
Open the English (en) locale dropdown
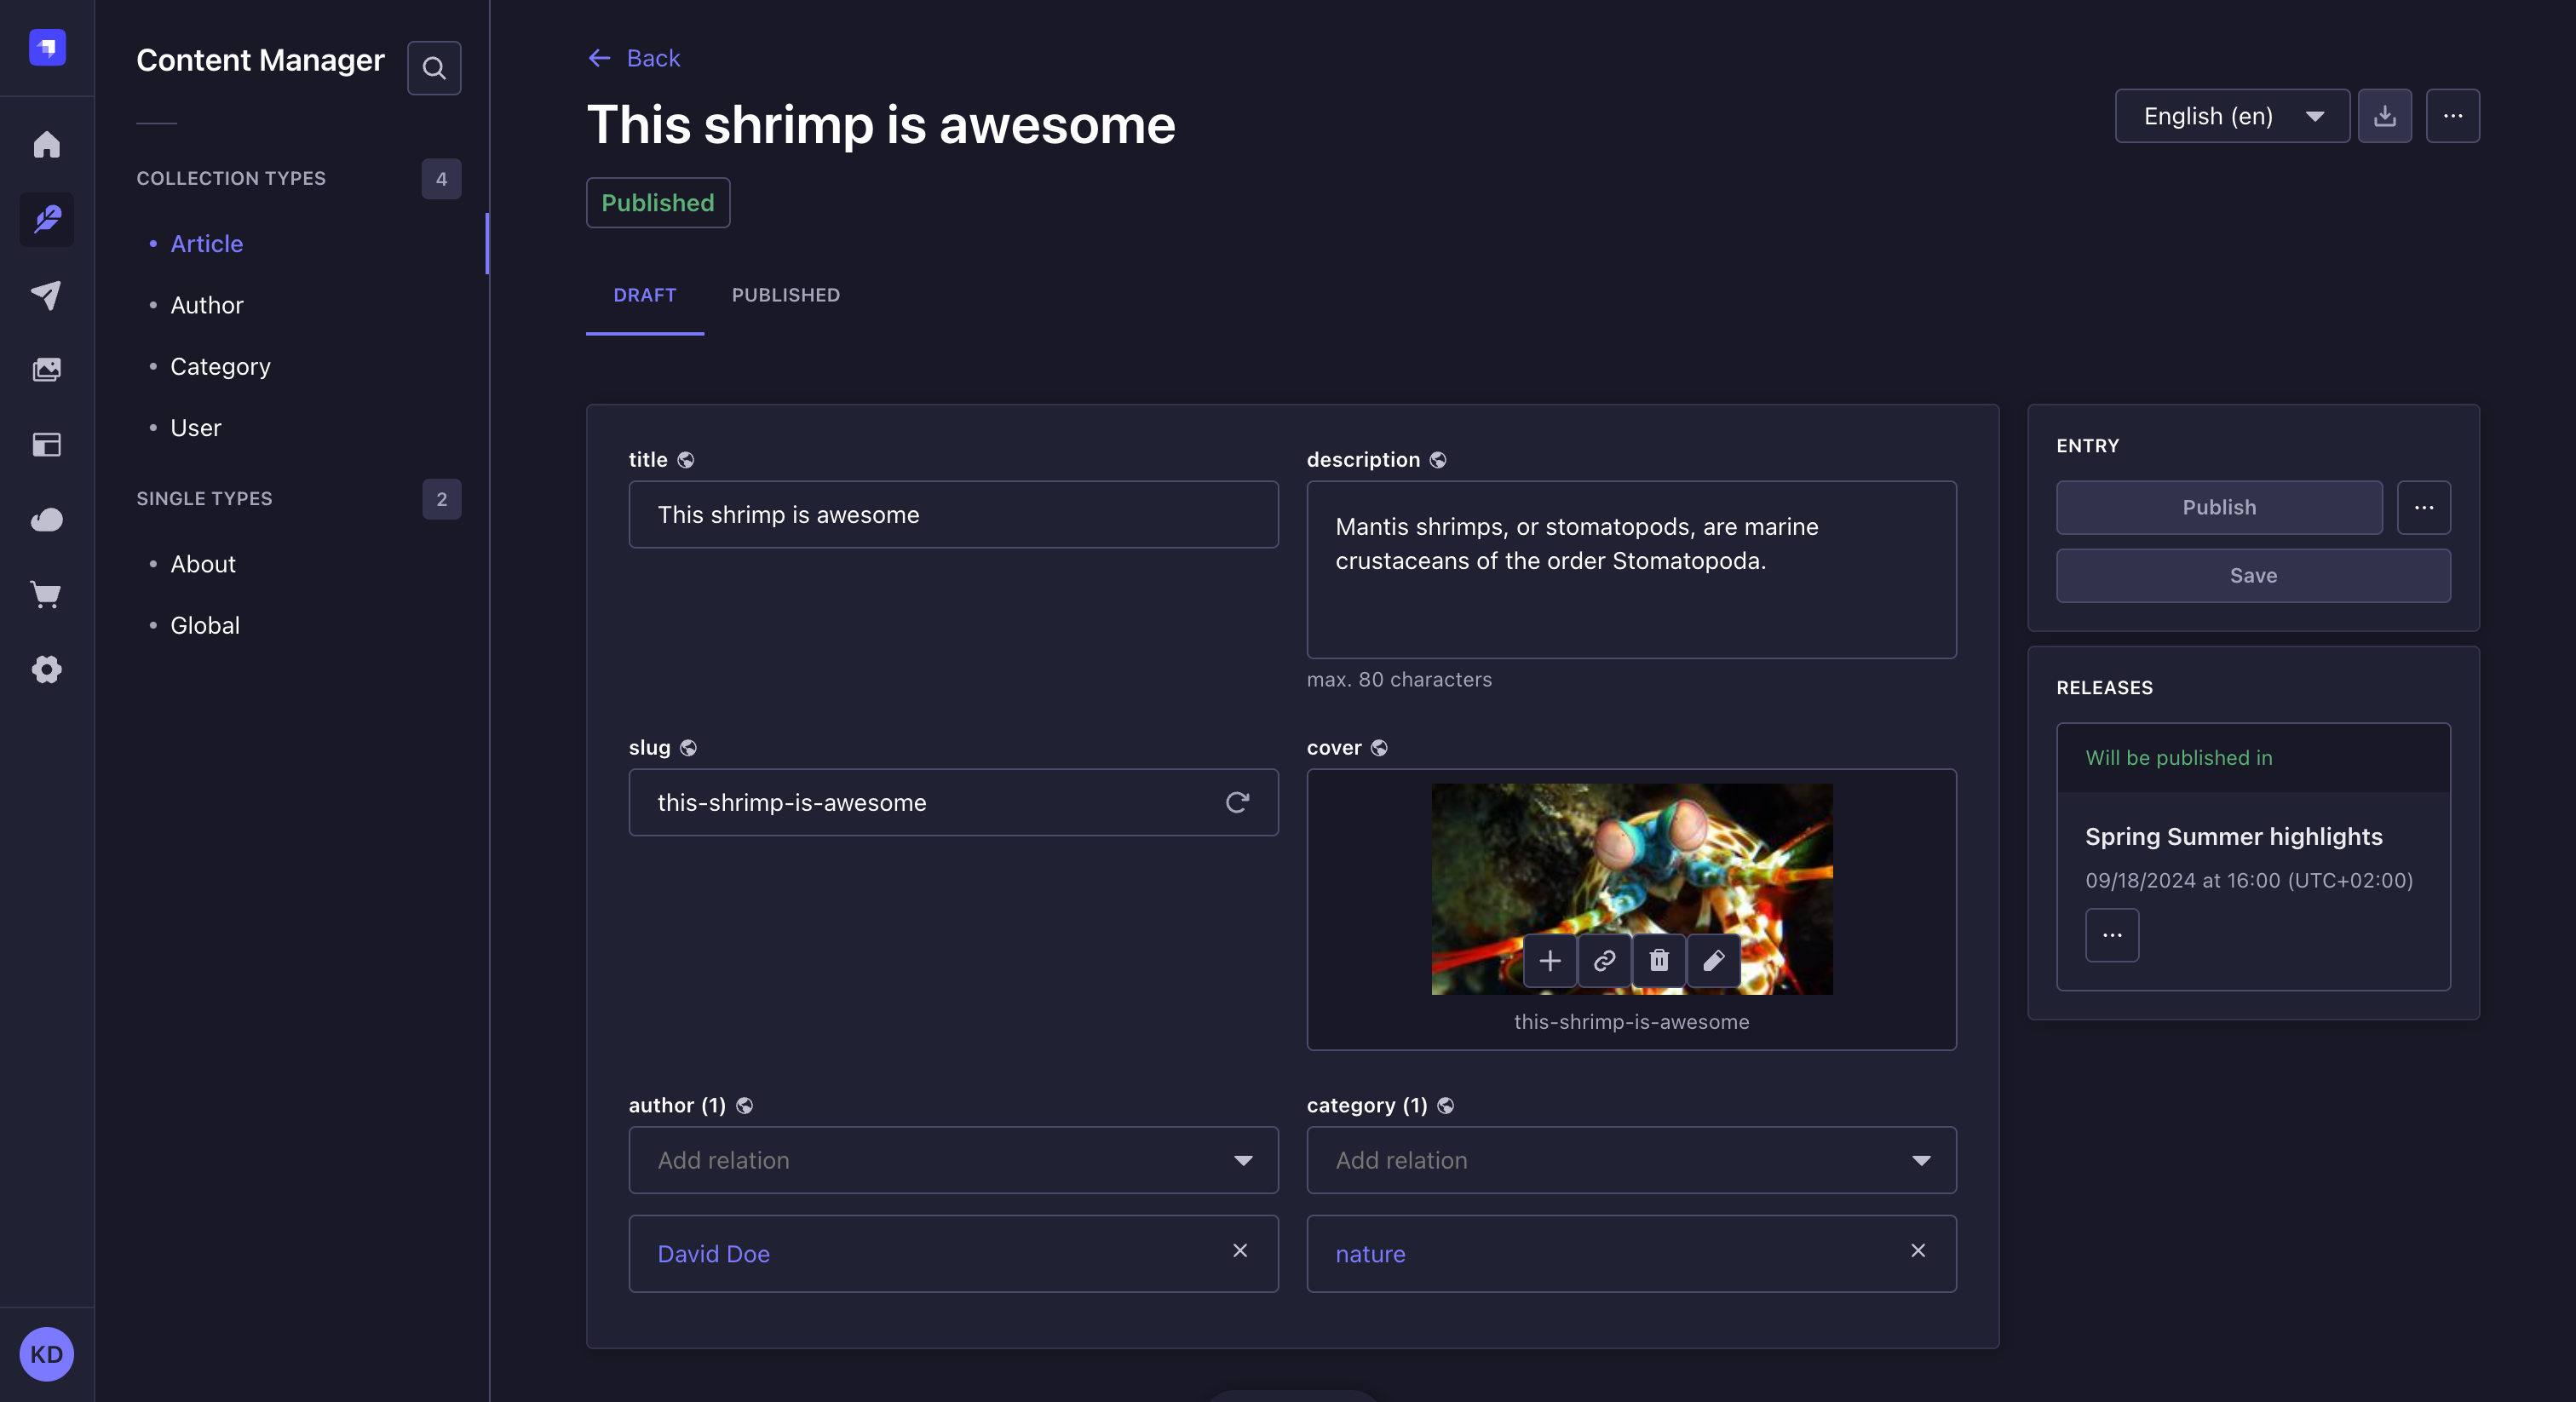coord(2232,115)
